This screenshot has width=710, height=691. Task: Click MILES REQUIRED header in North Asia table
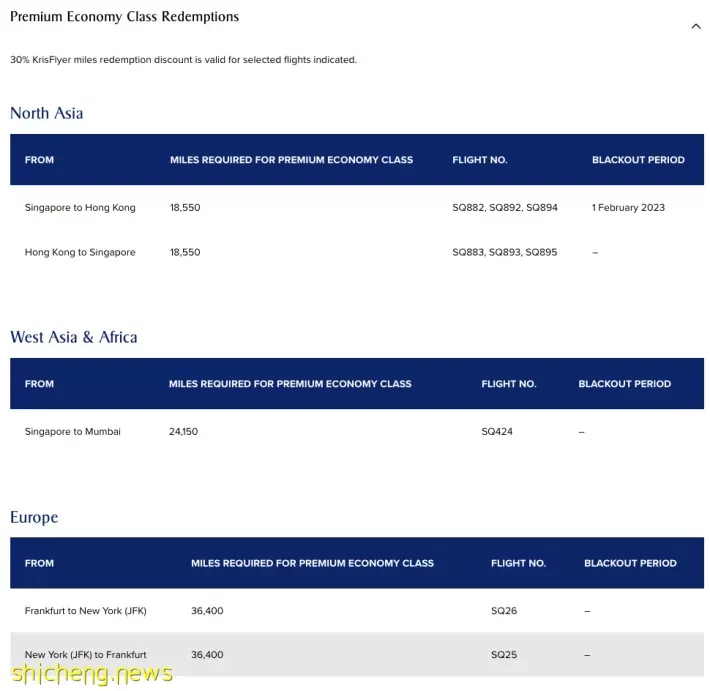291,160
